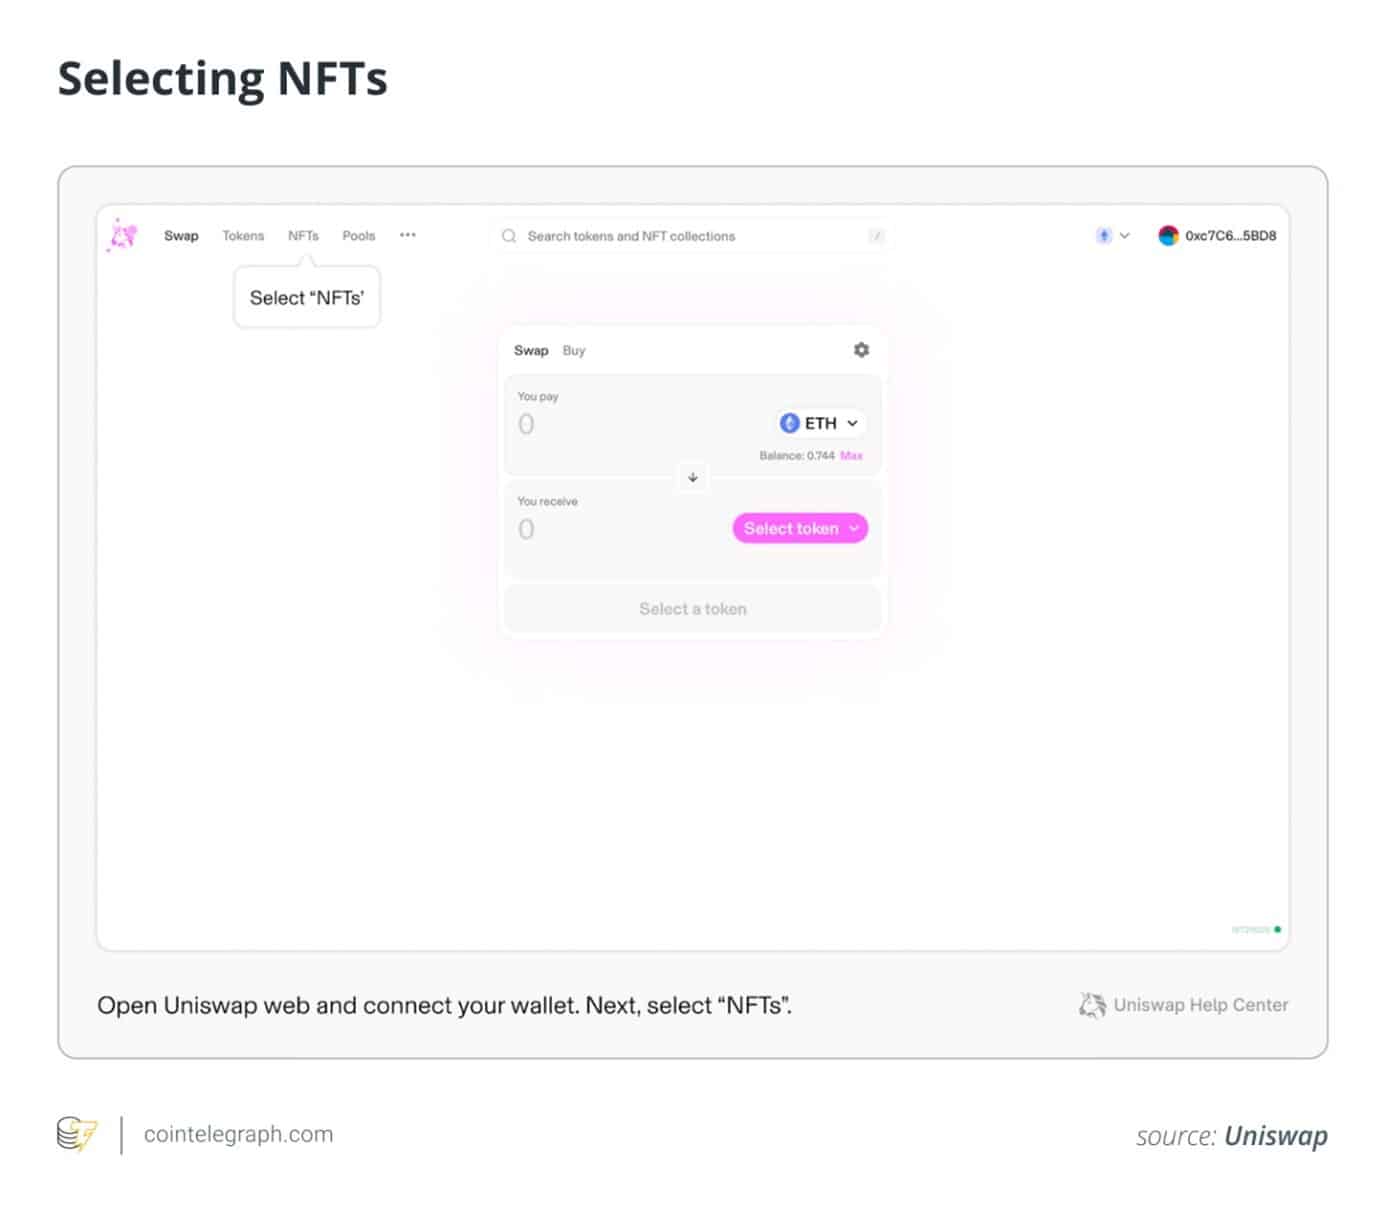Switch to the Buy tab in widget
This screenshot has width=1386, height=1212.
[574, 350]
